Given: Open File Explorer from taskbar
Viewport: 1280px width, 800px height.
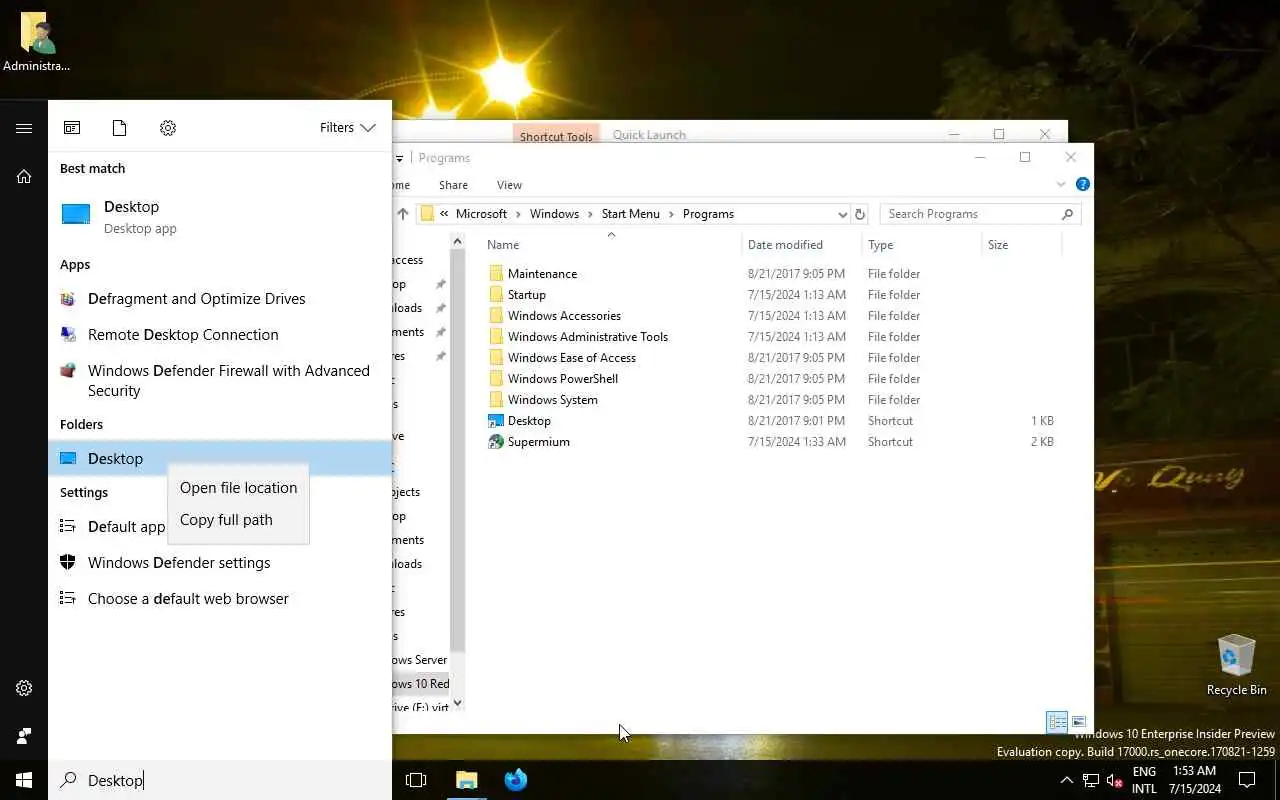Looking at the screenshot, I should [467, 780].
